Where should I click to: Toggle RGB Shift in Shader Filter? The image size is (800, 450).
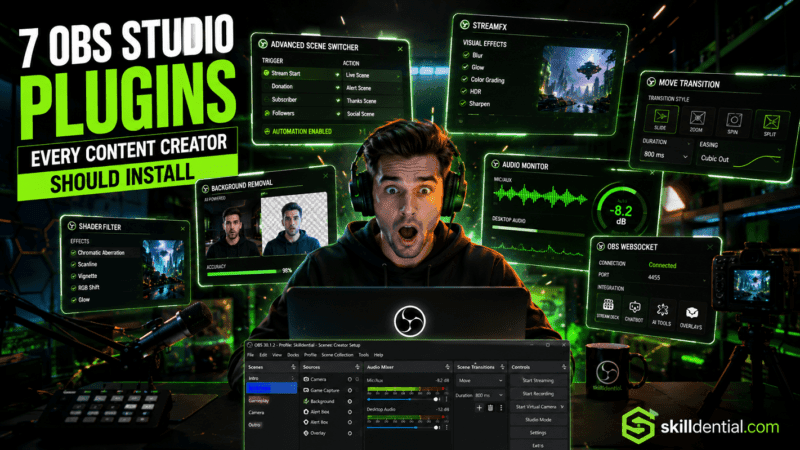click(73, 288)
